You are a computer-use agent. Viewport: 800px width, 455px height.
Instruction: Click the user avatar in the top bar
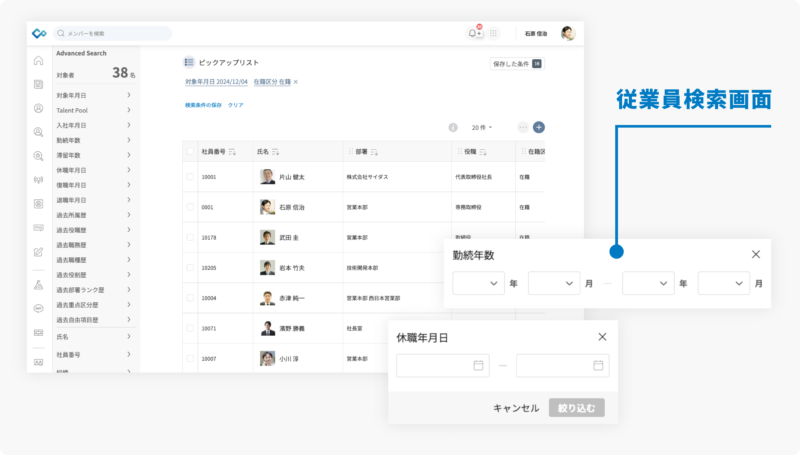(568, 33)
